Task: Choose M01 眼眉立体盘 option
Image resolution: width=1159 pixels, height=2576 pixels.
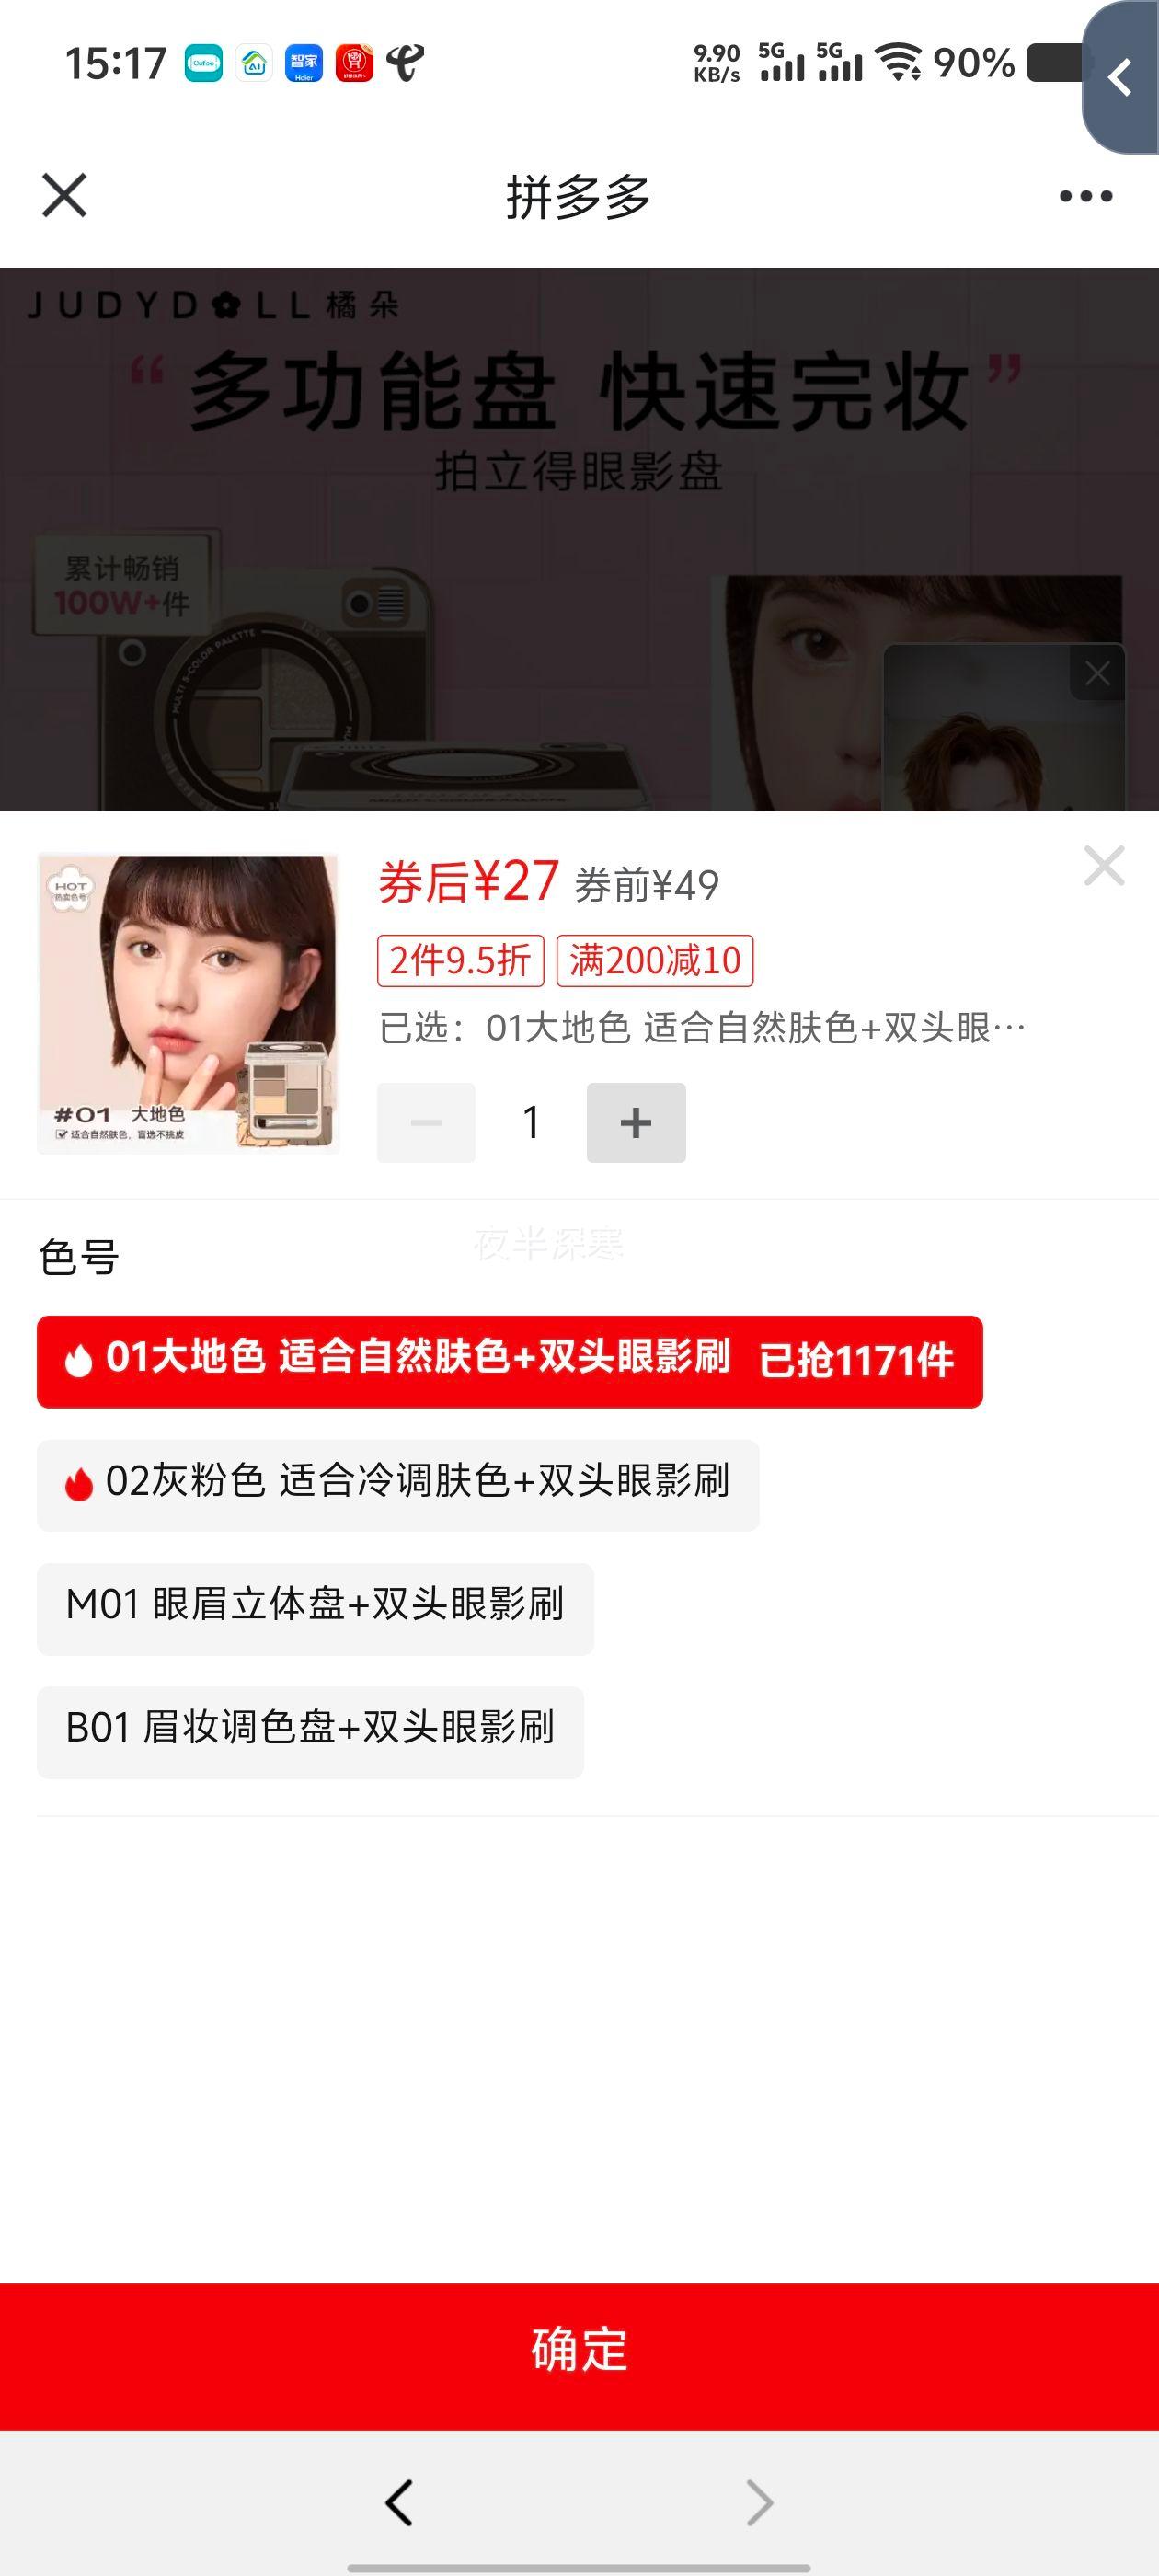Action: [315, 1609]
